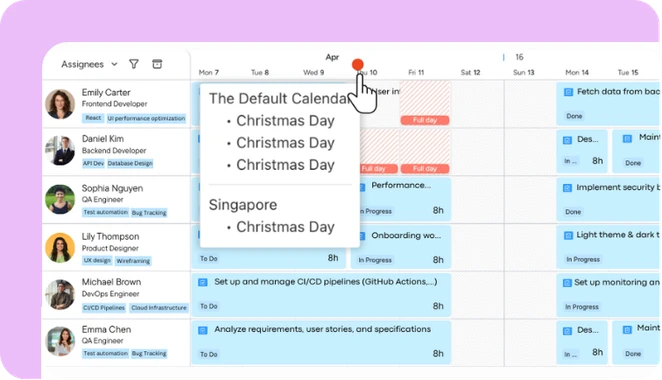Select the CI/CD Pipelines tag
The height and width of the screenshot is (380, 662).
[x=104, y=307]
